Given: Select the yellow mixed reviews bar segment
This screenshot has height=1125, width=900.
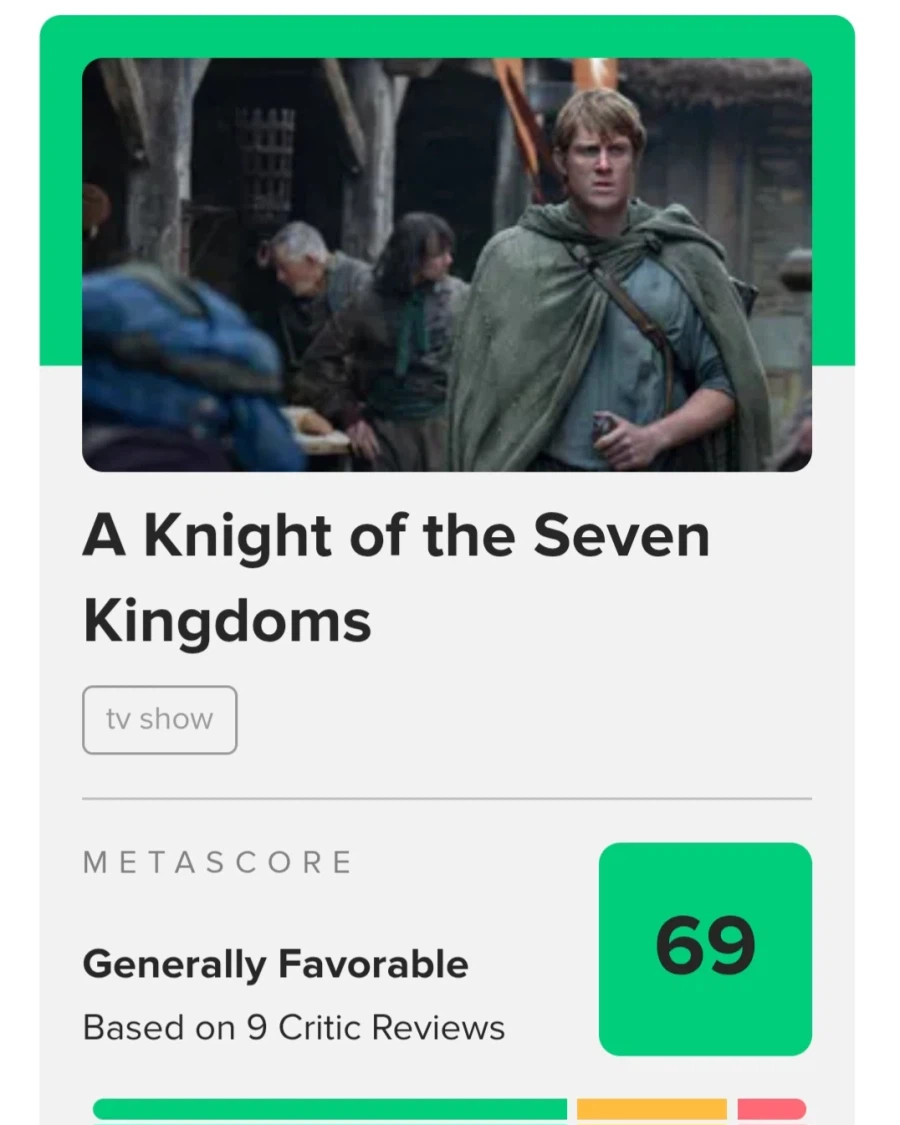Looking at the screenshot, I should (x=651, y=1109).
